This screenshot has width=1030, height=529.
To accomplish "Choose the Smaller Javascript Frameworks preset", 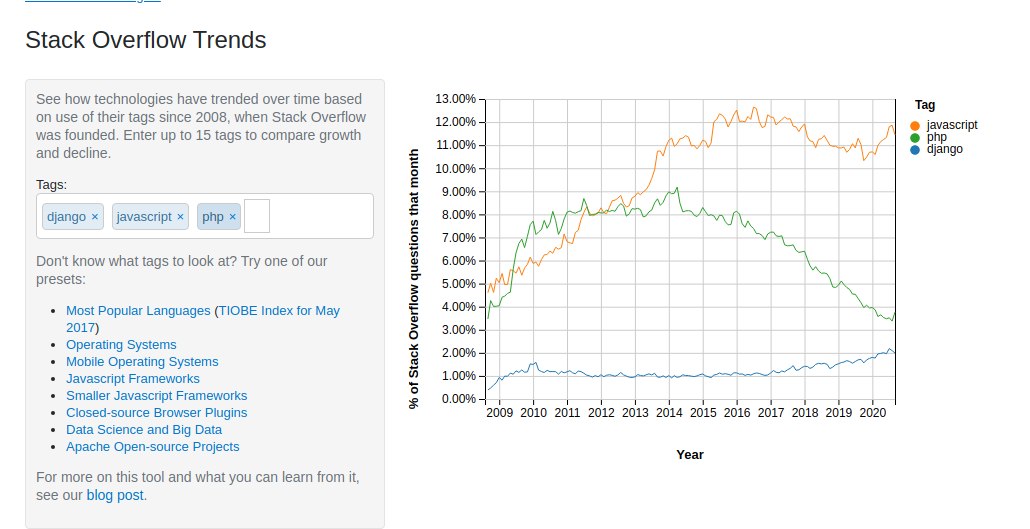I will (156, 396).
